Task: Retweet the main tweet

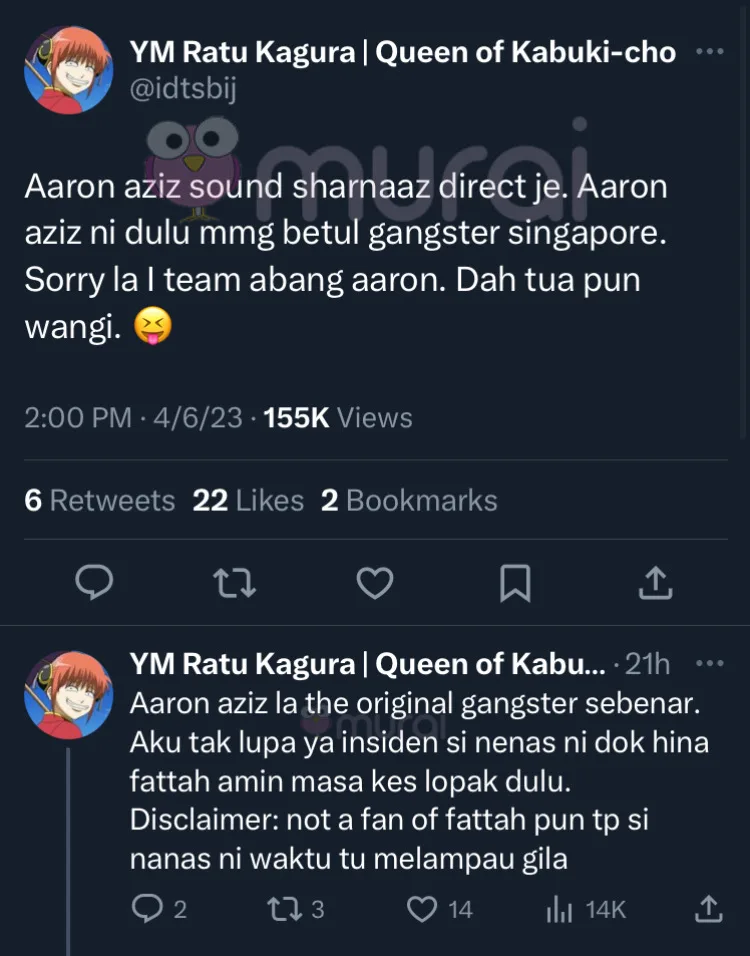Action: coord(235,581)
